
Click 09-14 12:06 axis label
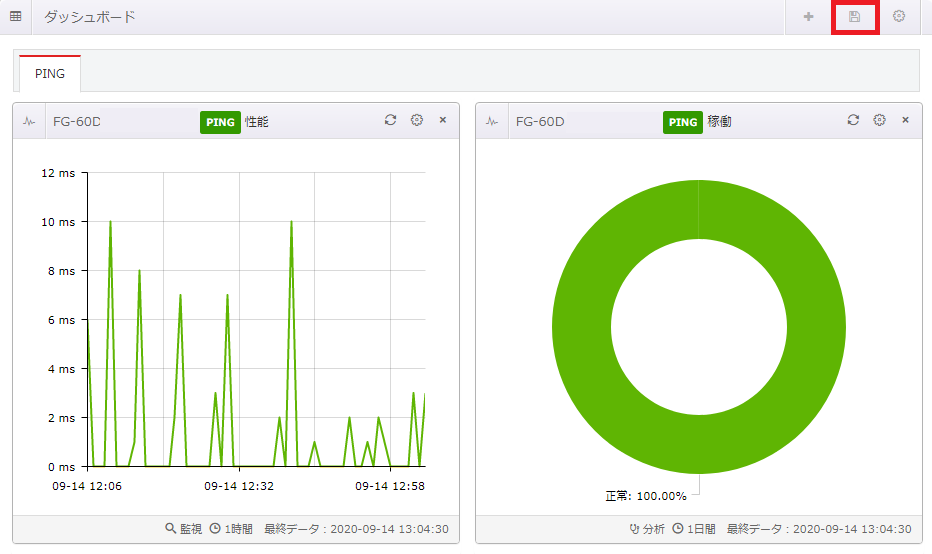click(87, 486)
